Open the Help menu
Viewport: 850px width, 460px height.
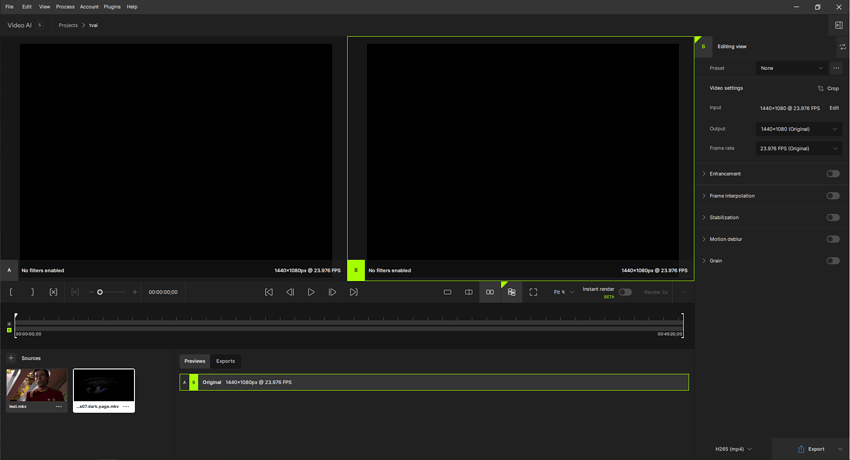132,7
